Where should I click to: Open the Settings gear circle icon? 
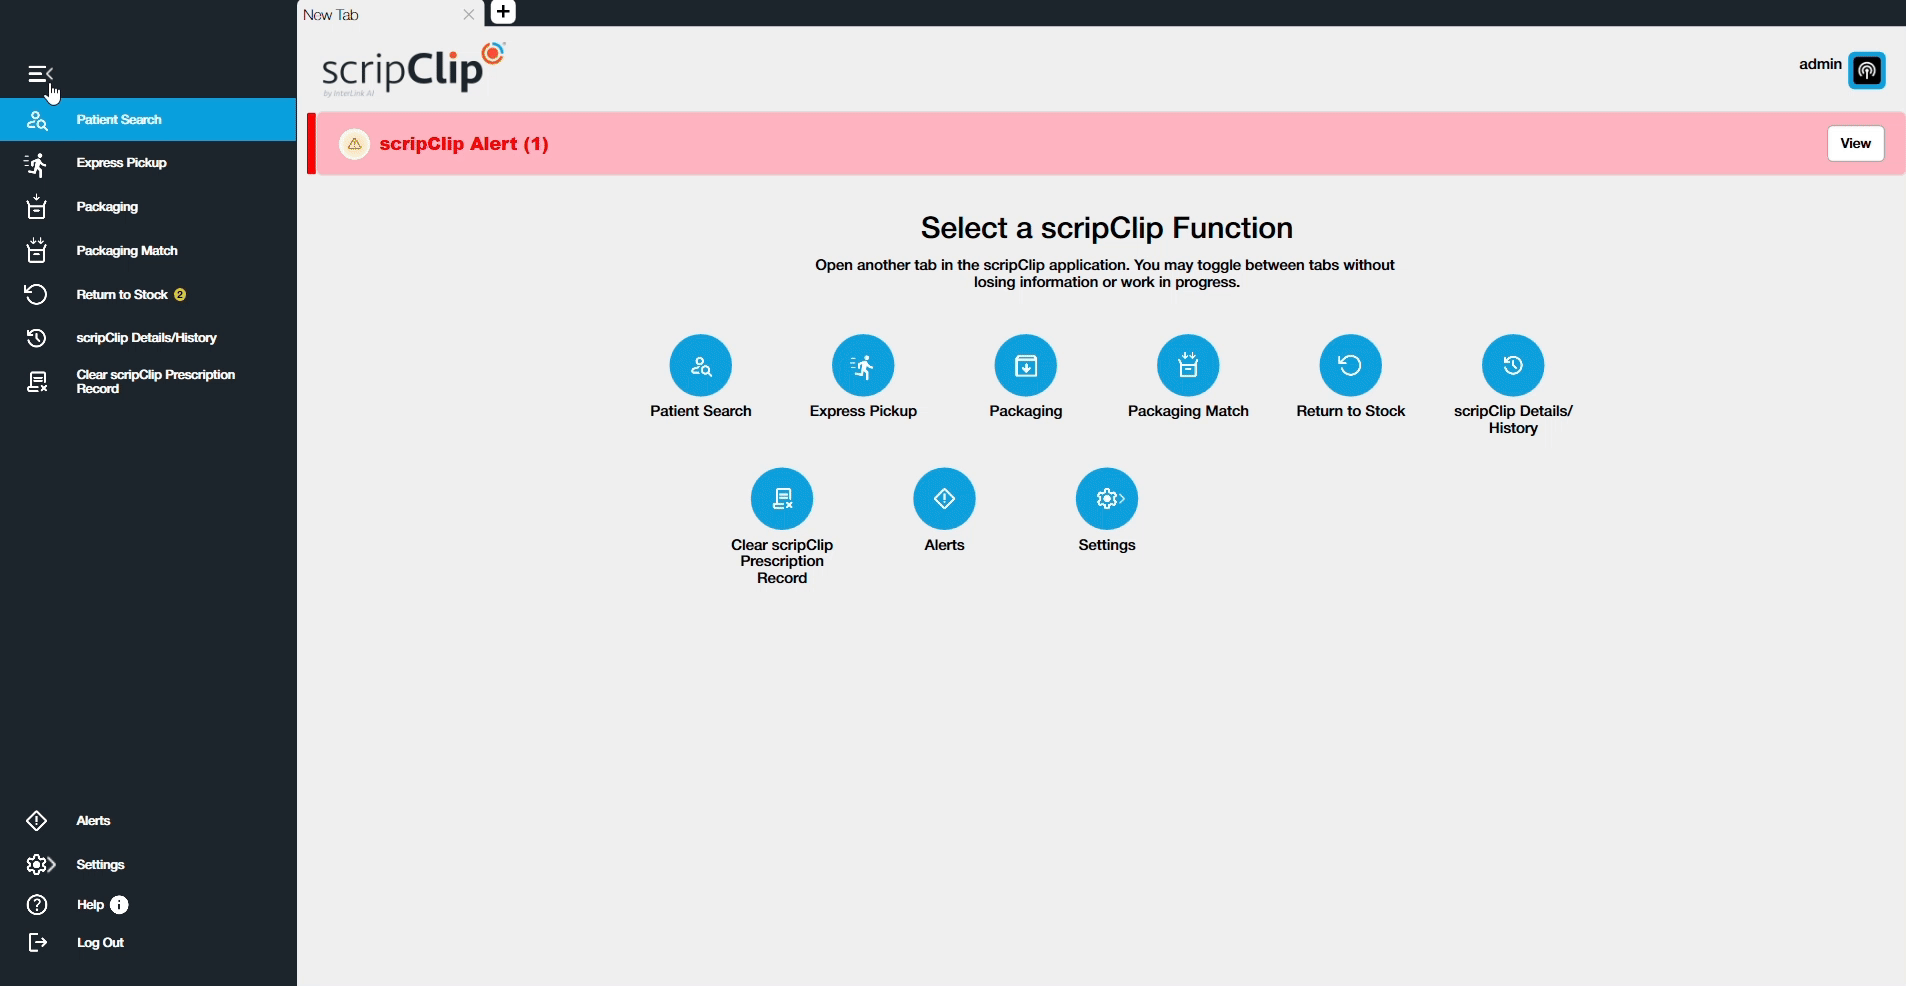1106,498
